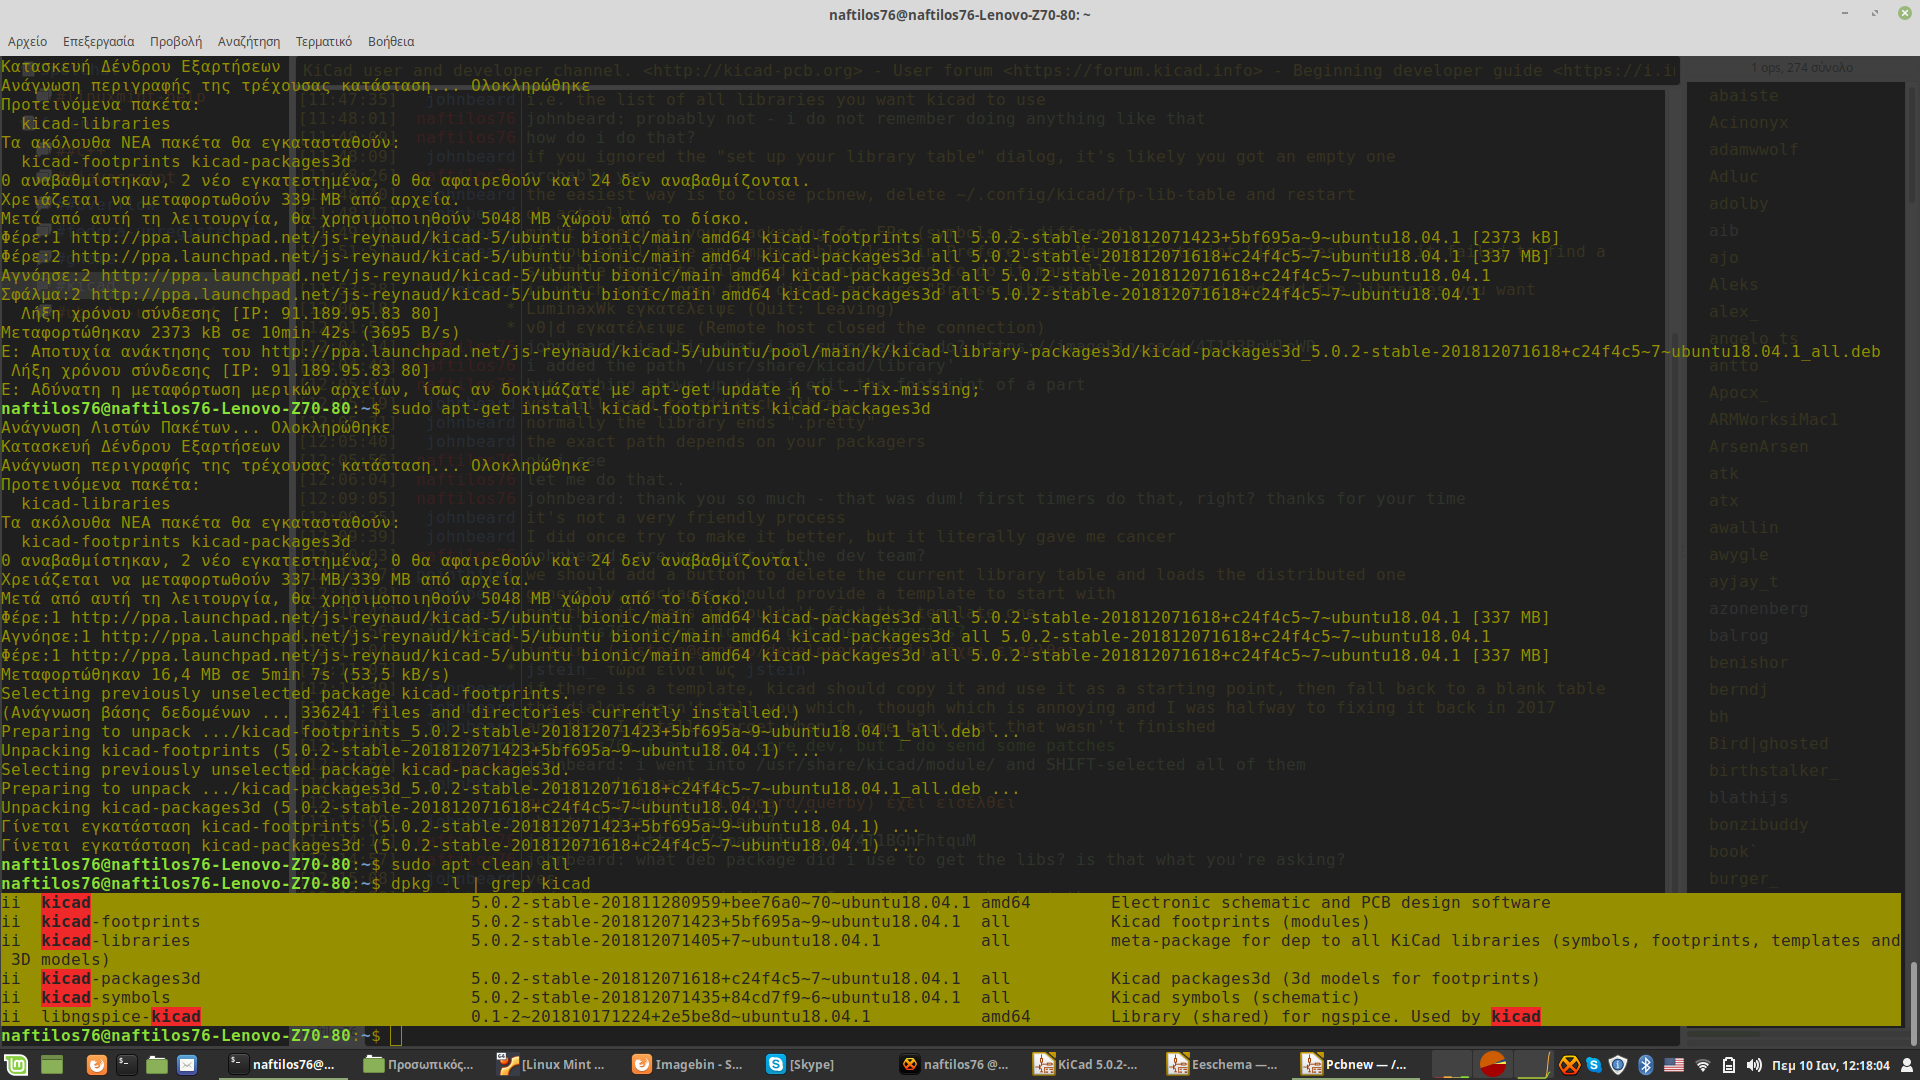
Task: Open the update manager shield tray icon
Action: coord(1618,1065)
